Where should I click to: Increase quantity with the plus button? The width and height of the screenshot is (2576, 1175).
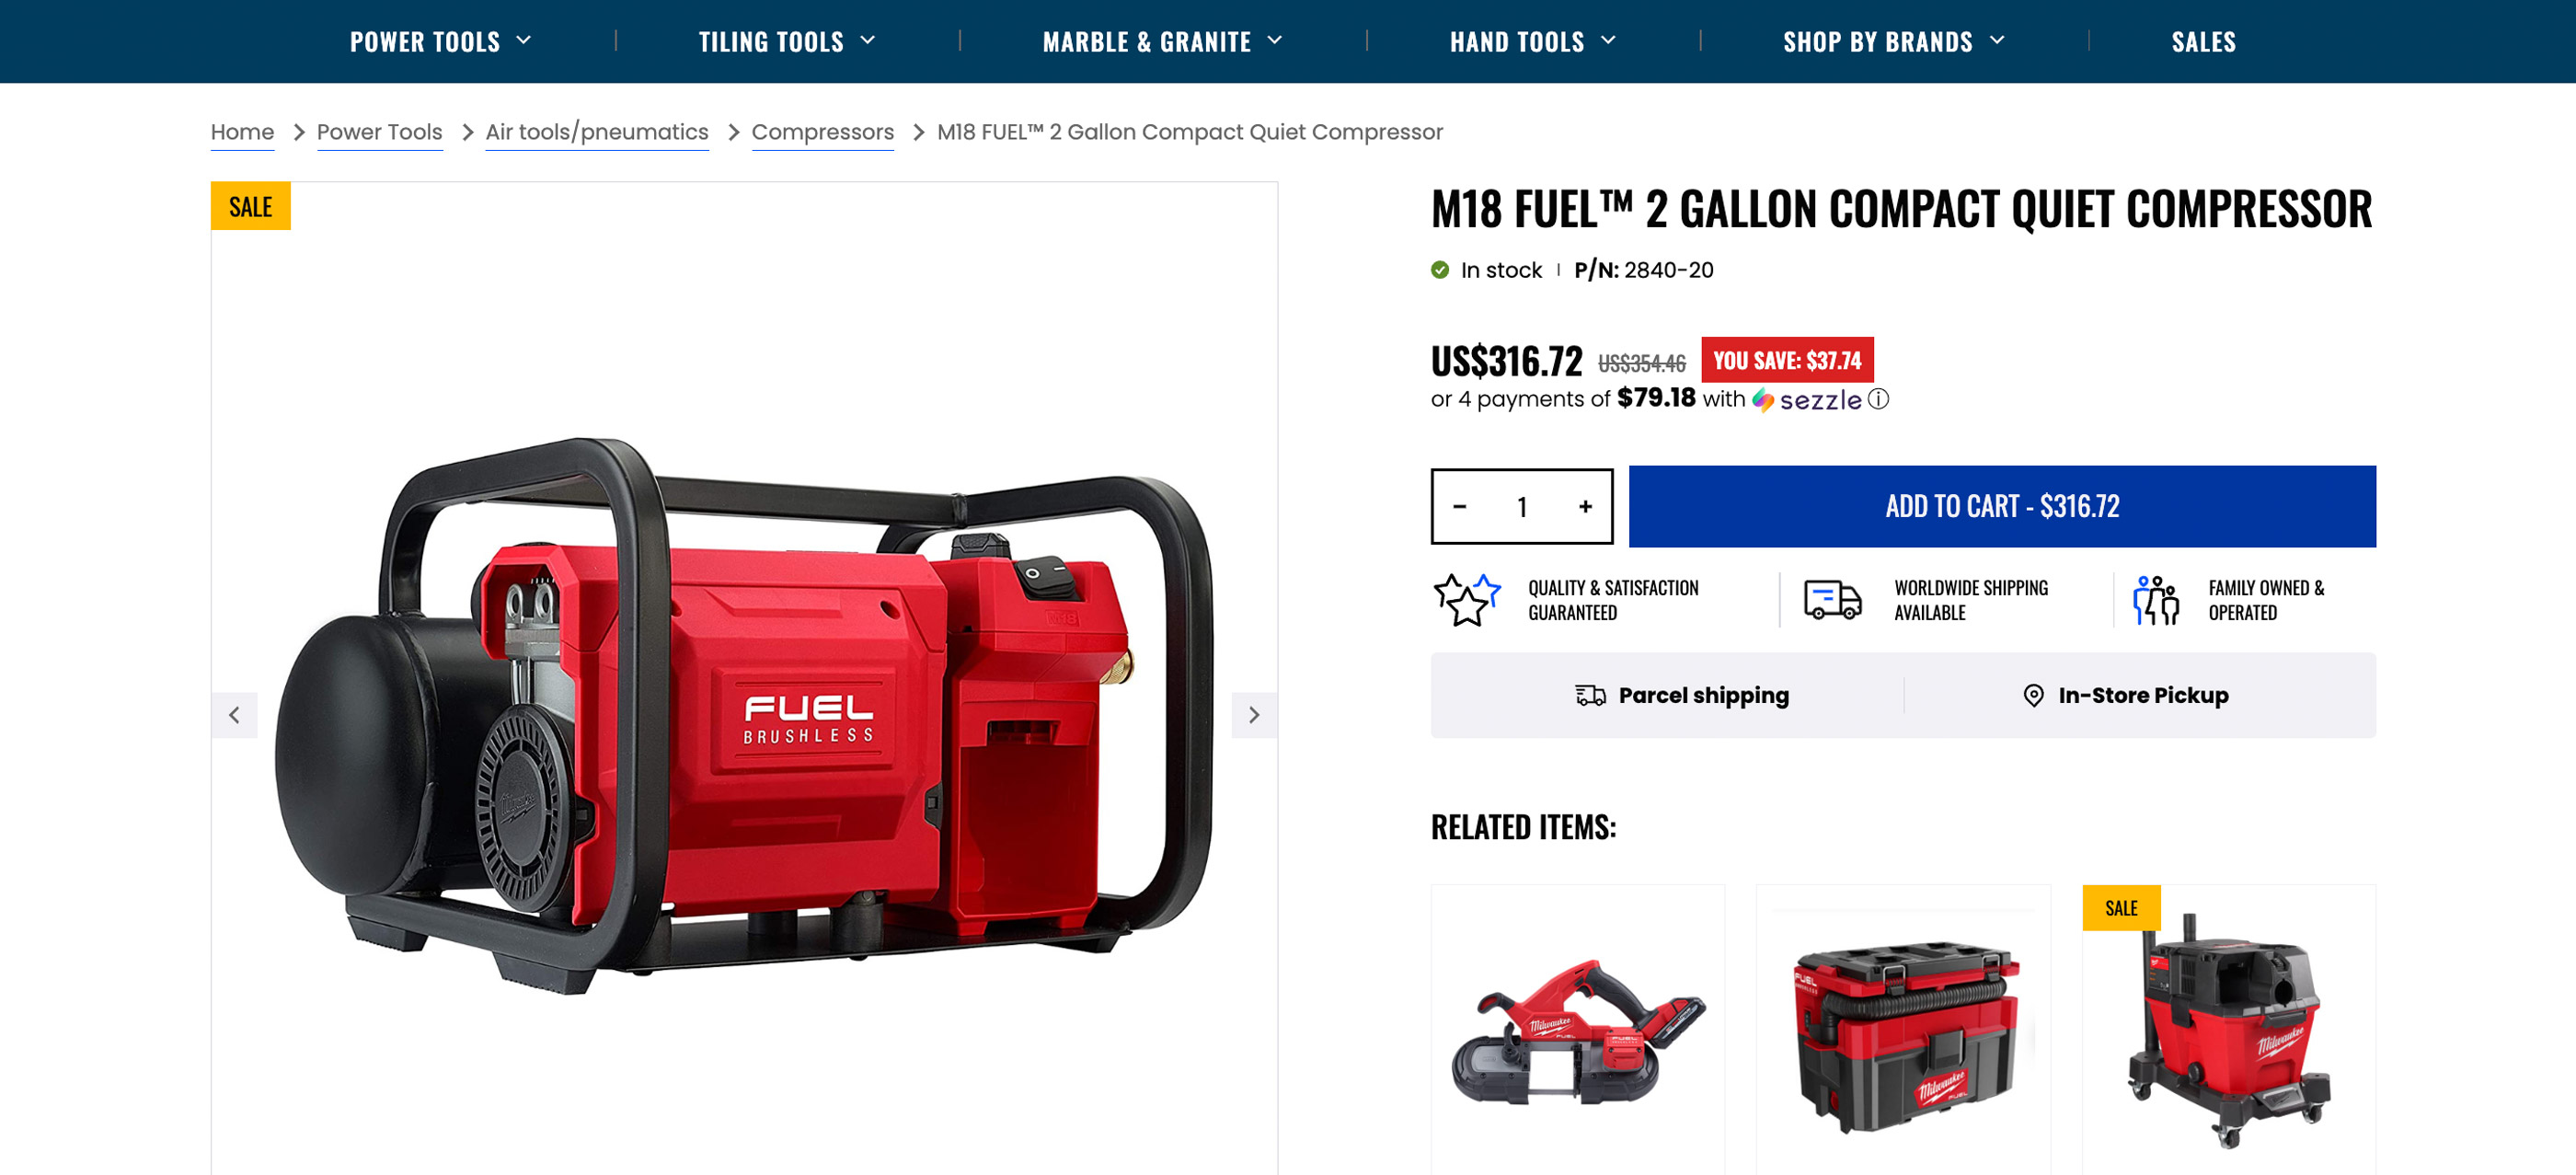coord(1585,507)
